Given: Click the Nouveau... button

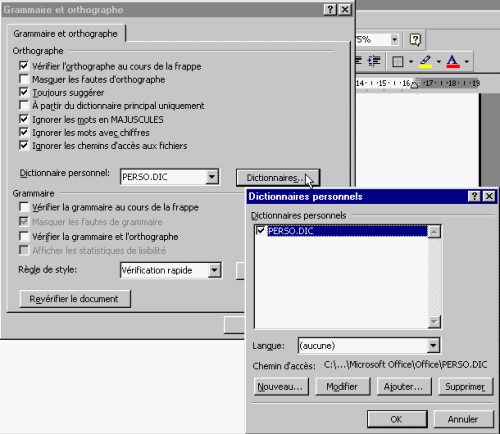Looking at the screenshot, I should [281, 387].
